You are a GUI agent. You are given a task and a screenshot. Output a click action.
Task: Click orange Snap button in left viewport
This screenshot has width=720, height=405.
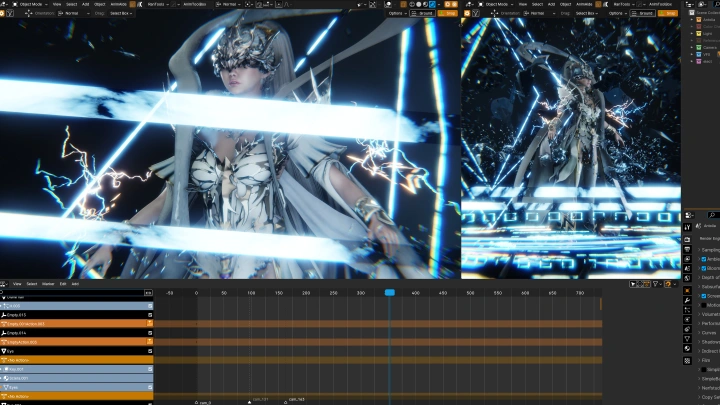448,13
